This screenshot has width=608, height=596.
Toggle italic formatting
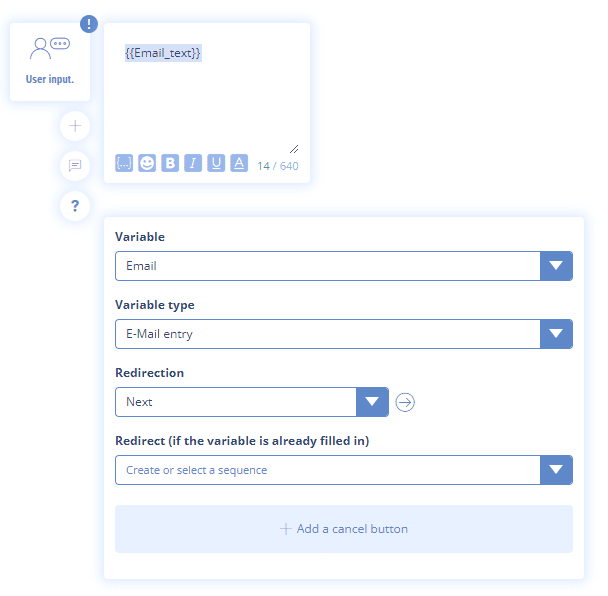[x=193, y=163]
